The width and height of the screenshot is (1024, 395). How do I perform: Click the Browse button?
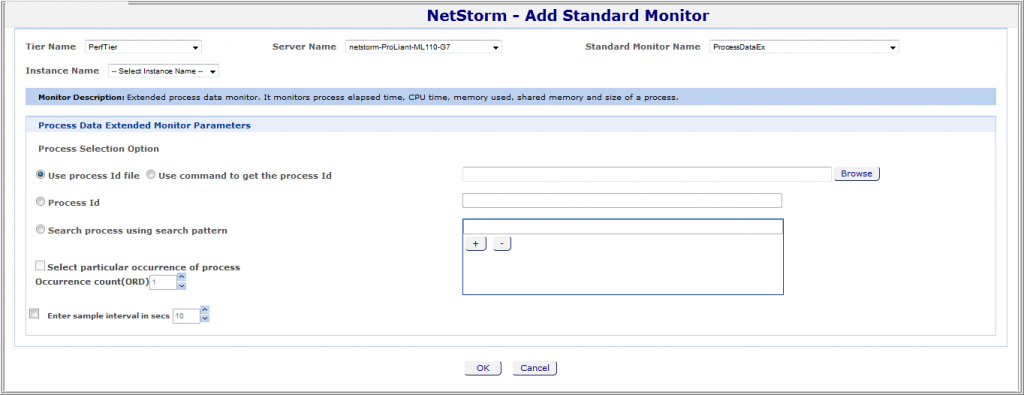click(x=857, y=174)
